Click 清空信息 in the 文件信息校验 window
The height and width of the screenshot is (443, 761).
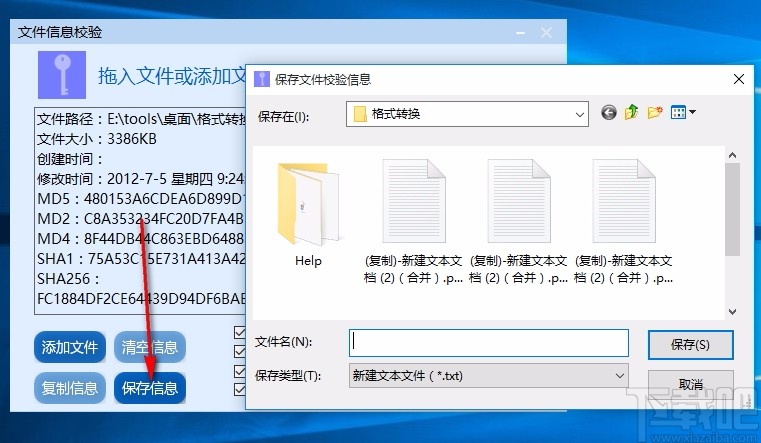point(150,347)
